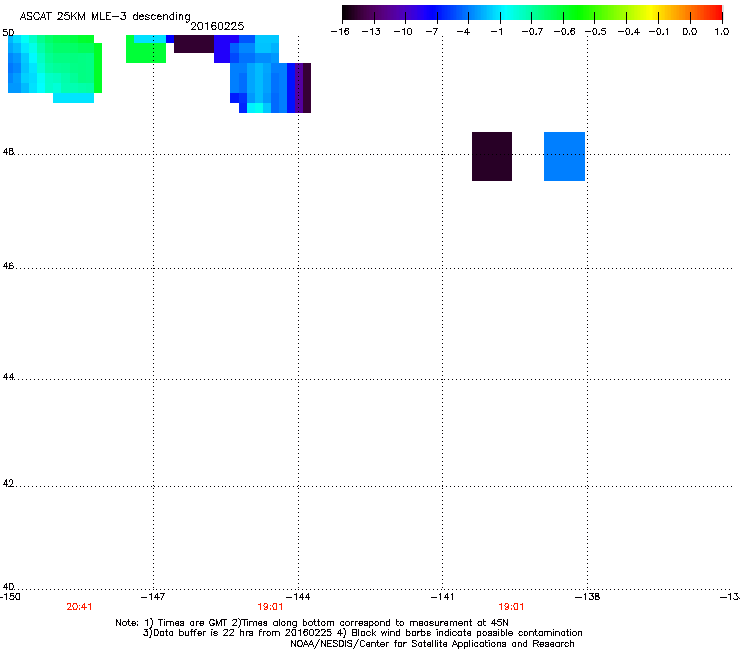Click the blue data square near 48N
740x650 pixels.
pos(564,156)
